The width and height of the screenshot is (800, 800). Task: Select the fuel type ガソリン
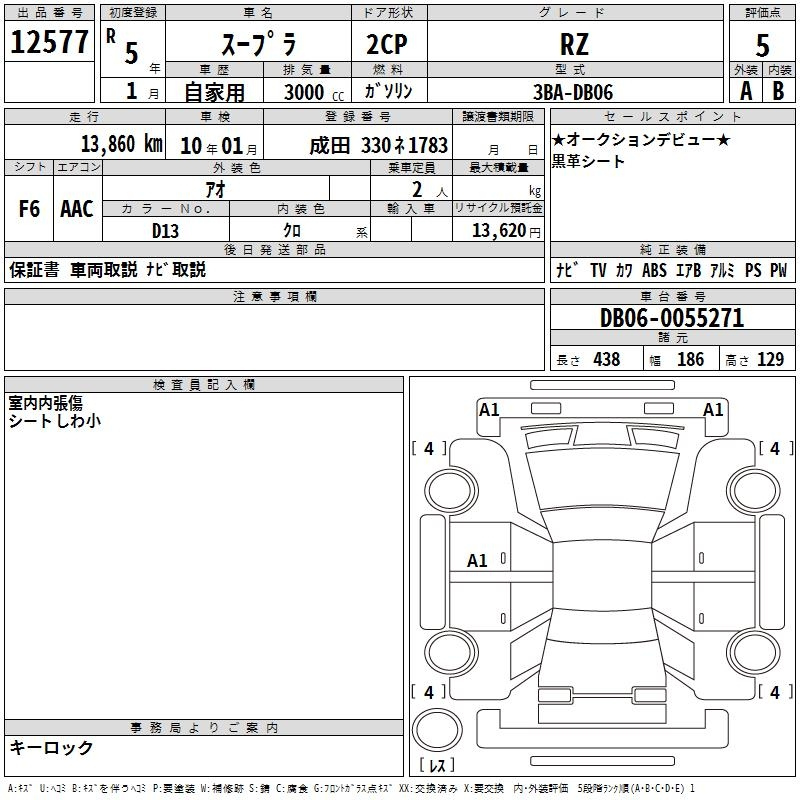point(388,91)
